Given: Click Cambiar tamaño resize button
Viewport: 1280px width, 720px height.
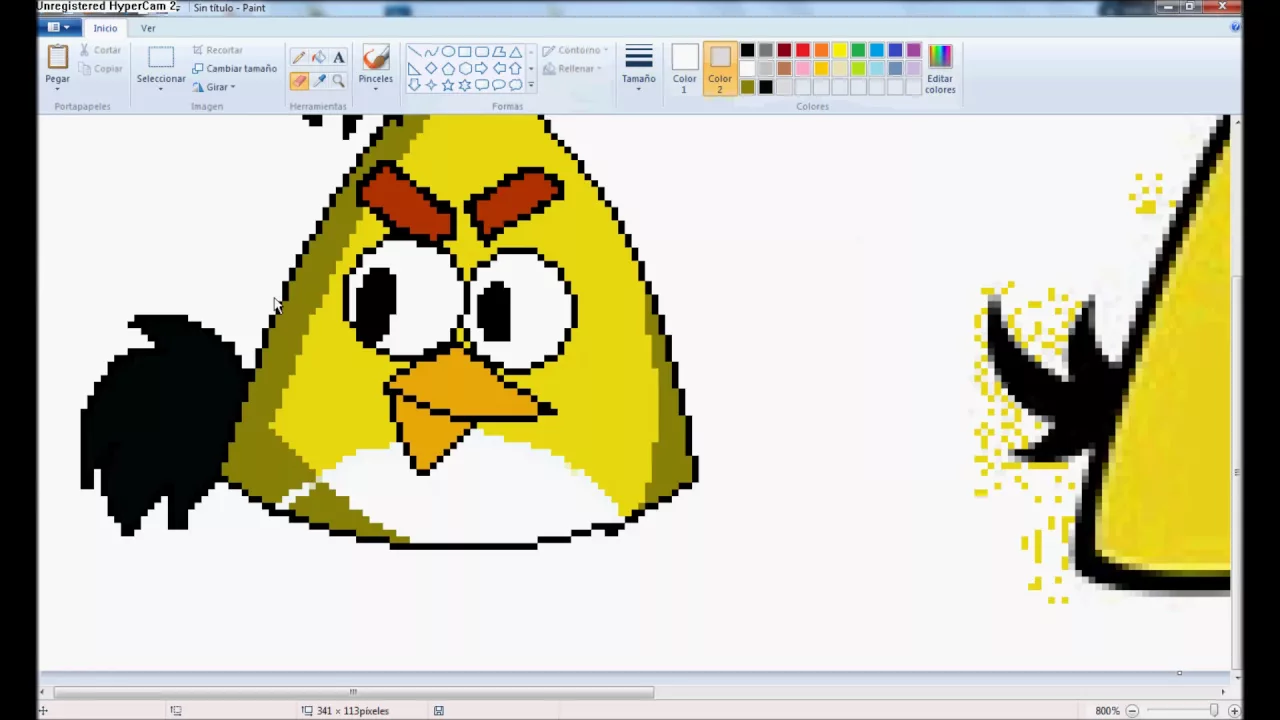Looking at the screenshot, I should click(x=234, y=69).
